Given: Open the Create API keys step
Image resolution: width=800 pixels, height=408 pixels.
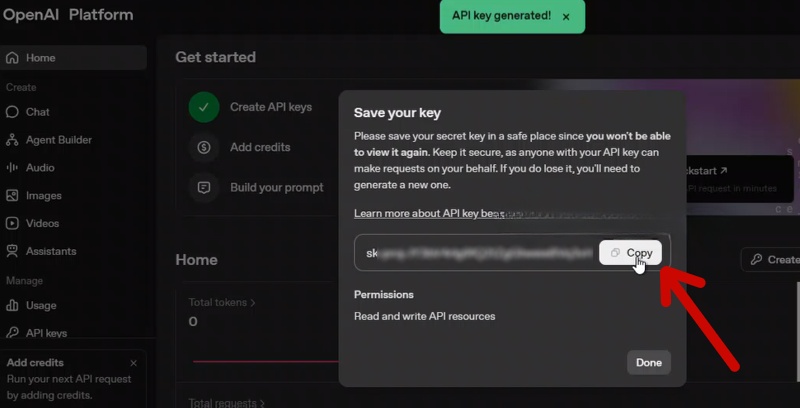Looking at the screenshot, I should coord(271,107).
